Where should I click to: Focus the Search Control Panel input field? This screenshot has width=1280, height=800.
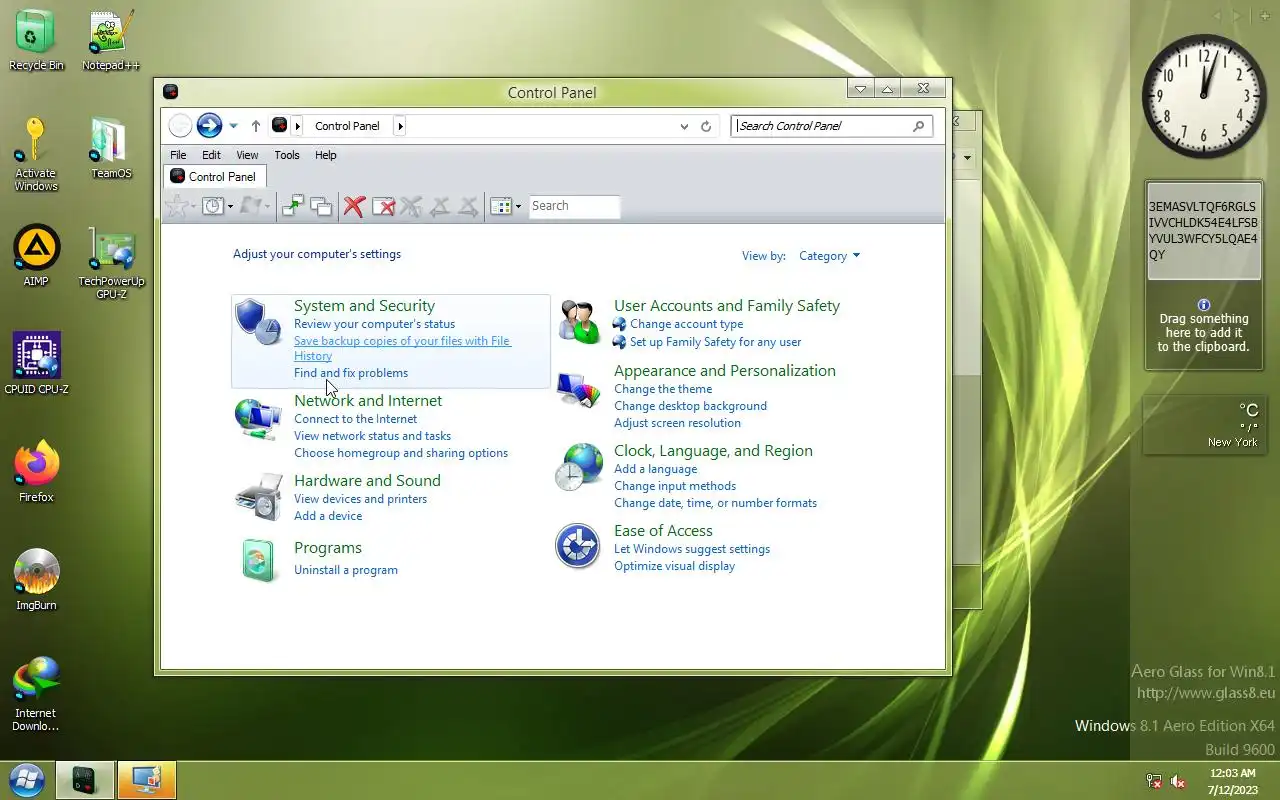coord(821,126)
